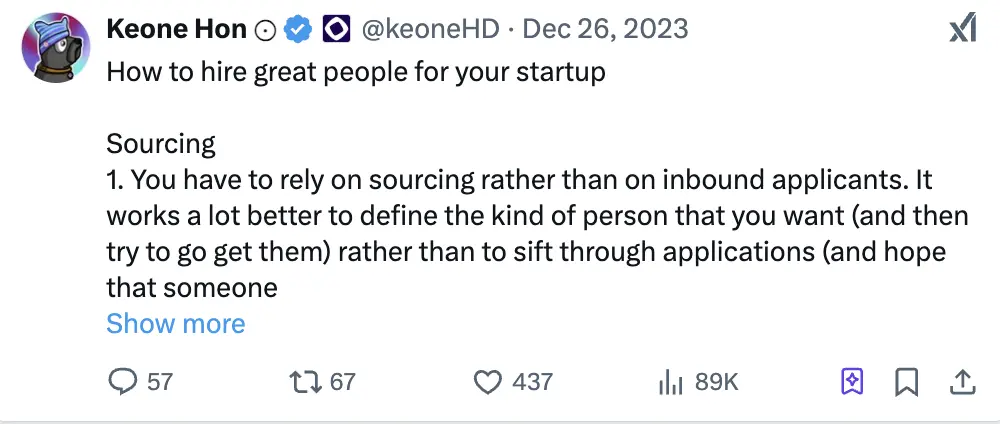The image size is (1000, 424).
Task: Click the Grok icon on the post
Action: (962, 30)
